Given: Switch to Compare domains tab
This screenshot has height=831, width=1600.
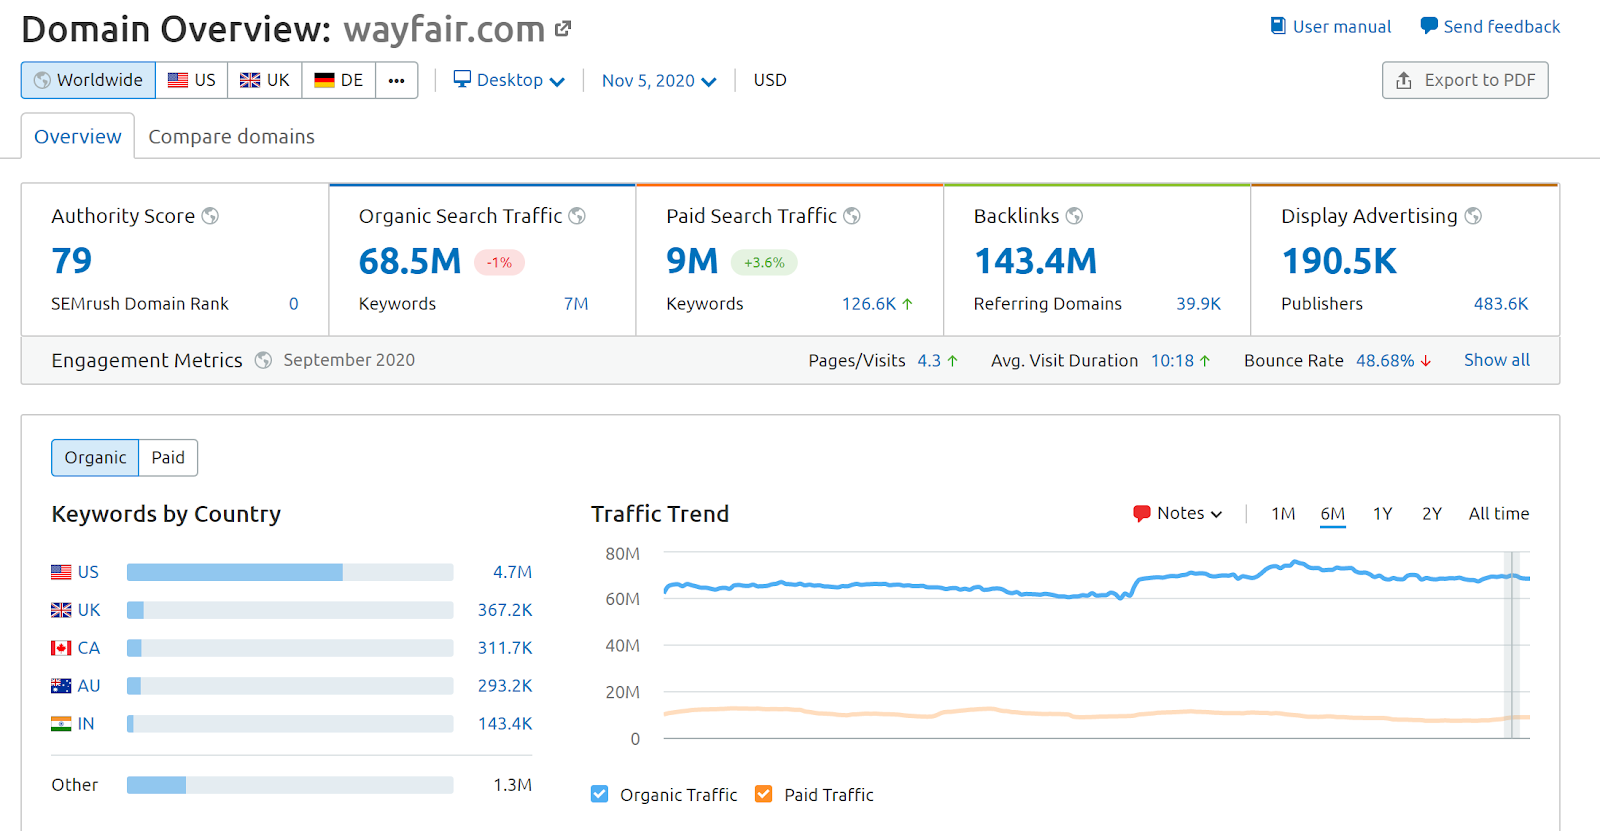Looking at the screenshot, I should pos(231,137).
